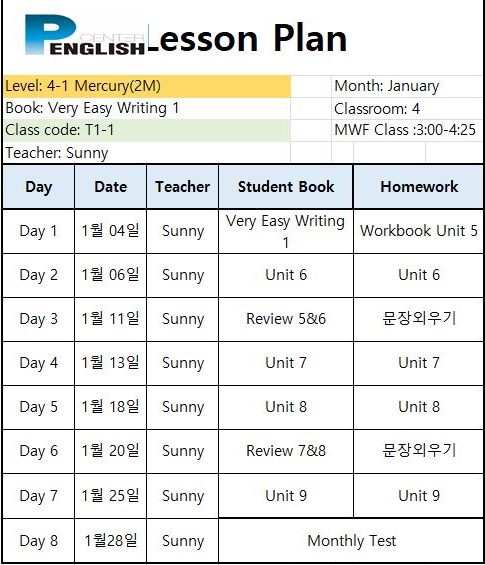
Task: Click the Homework column header
Action: click(x=419, y=187)
